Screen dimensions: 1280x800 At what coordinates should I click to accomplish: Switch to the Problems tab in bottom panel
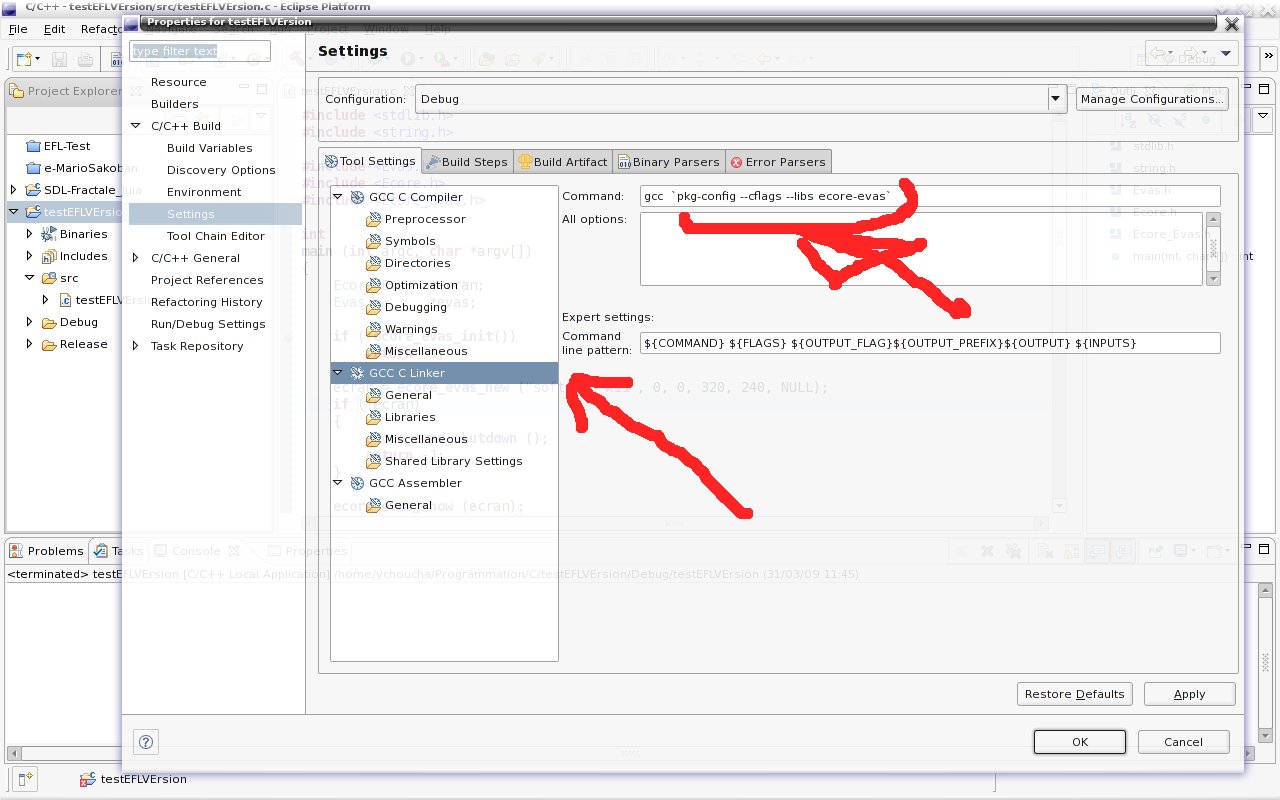point(47,551)
